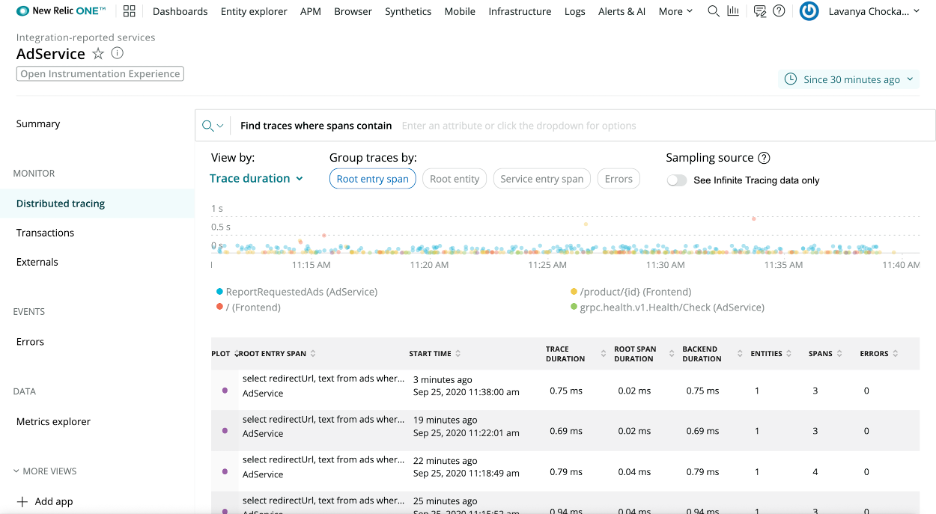936x514 pixels.
Task: Open Trace duration view-by dropdown
Action: pos(256,178)
